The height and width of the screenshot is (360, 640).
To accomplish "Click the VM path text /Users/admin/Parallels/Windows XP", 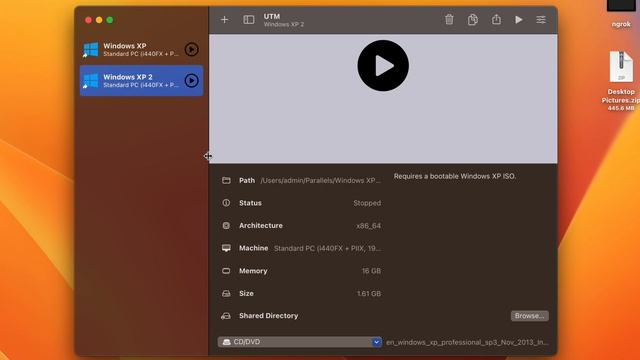I will point(320,180).
